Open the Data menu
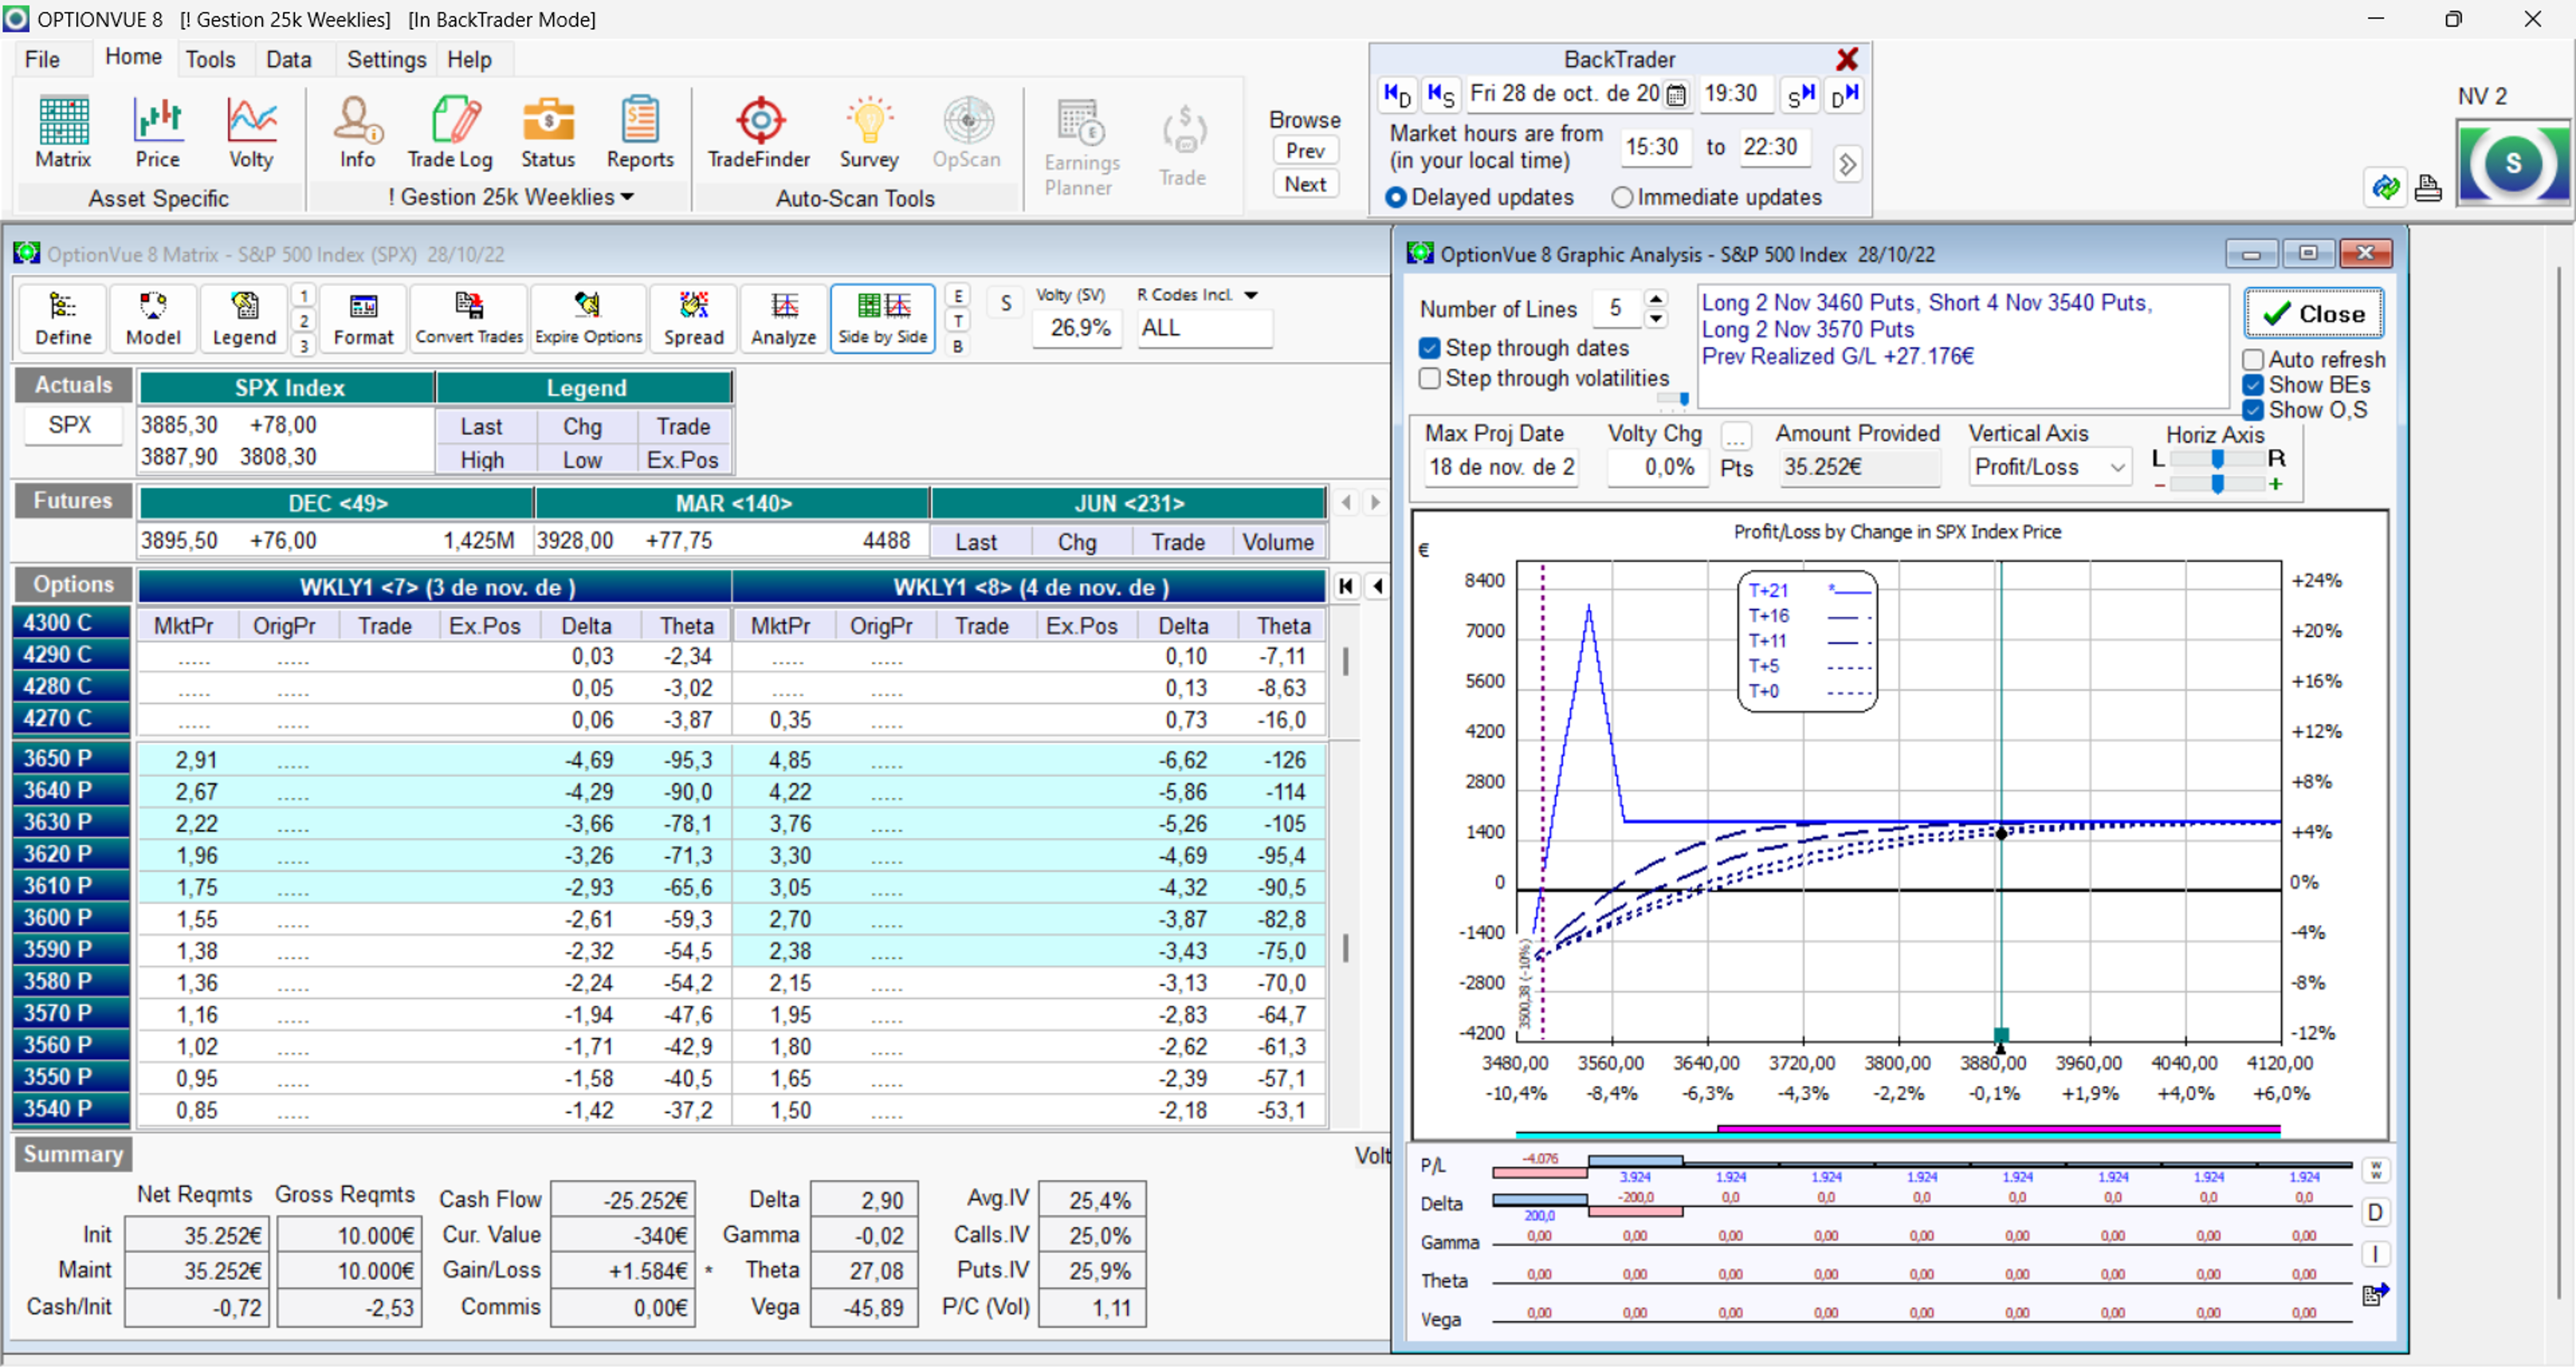The width and height of the screenshot is (2576, 1368). point(289,59)
